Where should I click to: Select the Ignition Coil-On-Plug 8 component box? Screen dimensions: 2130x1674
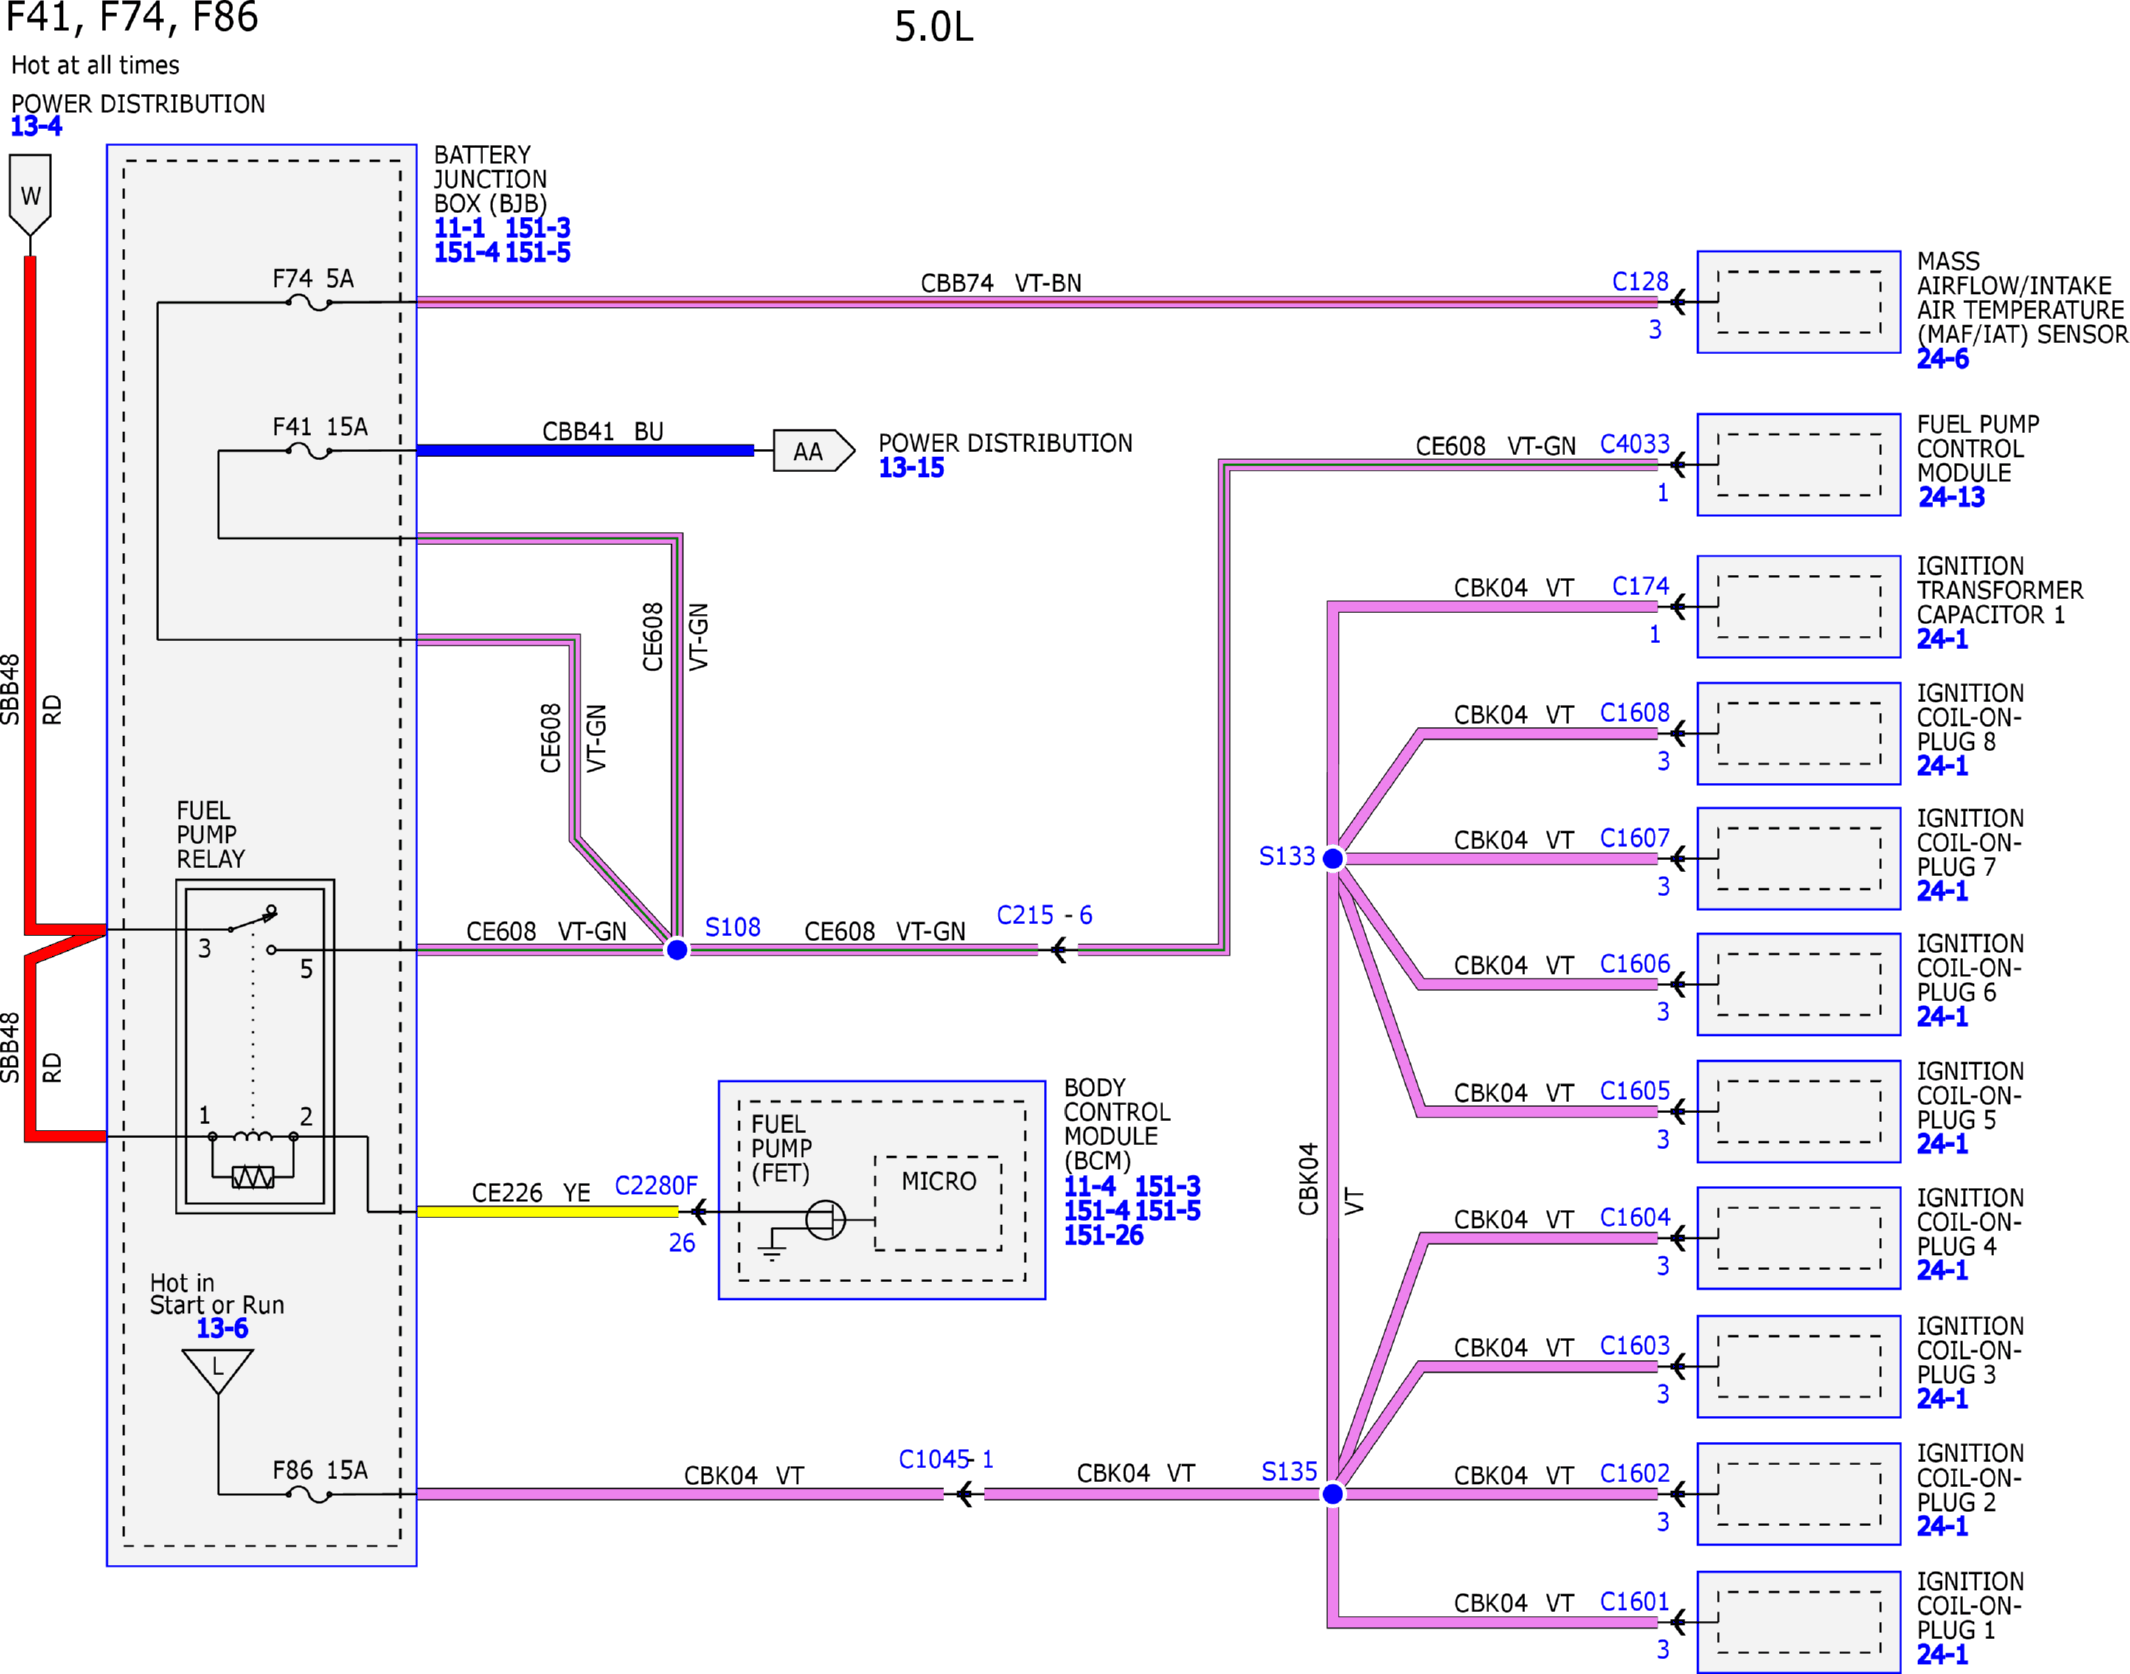pos(1799,734)
